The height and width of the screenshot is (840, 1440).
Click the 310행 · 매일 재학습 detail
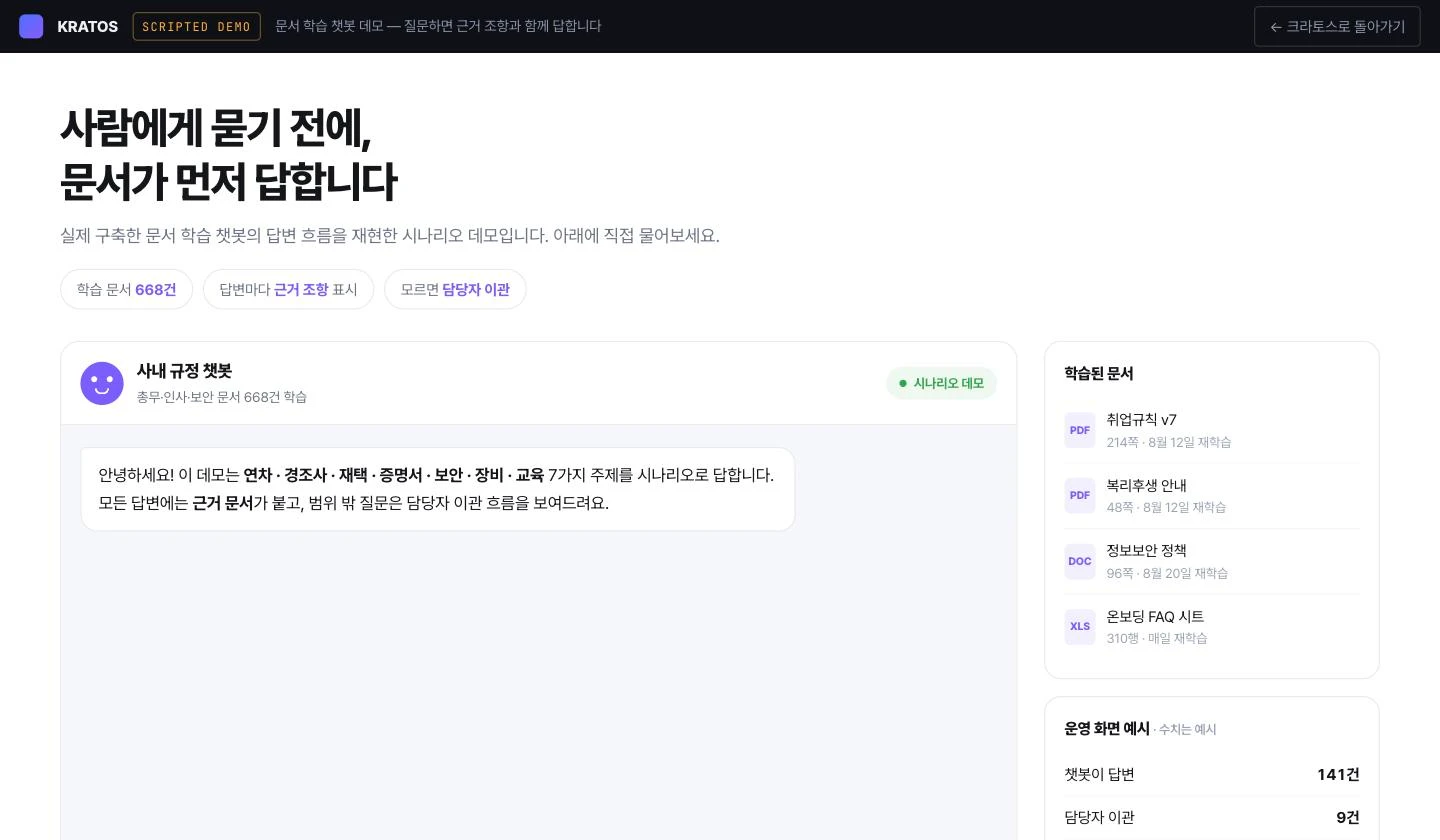(1157, 638)
